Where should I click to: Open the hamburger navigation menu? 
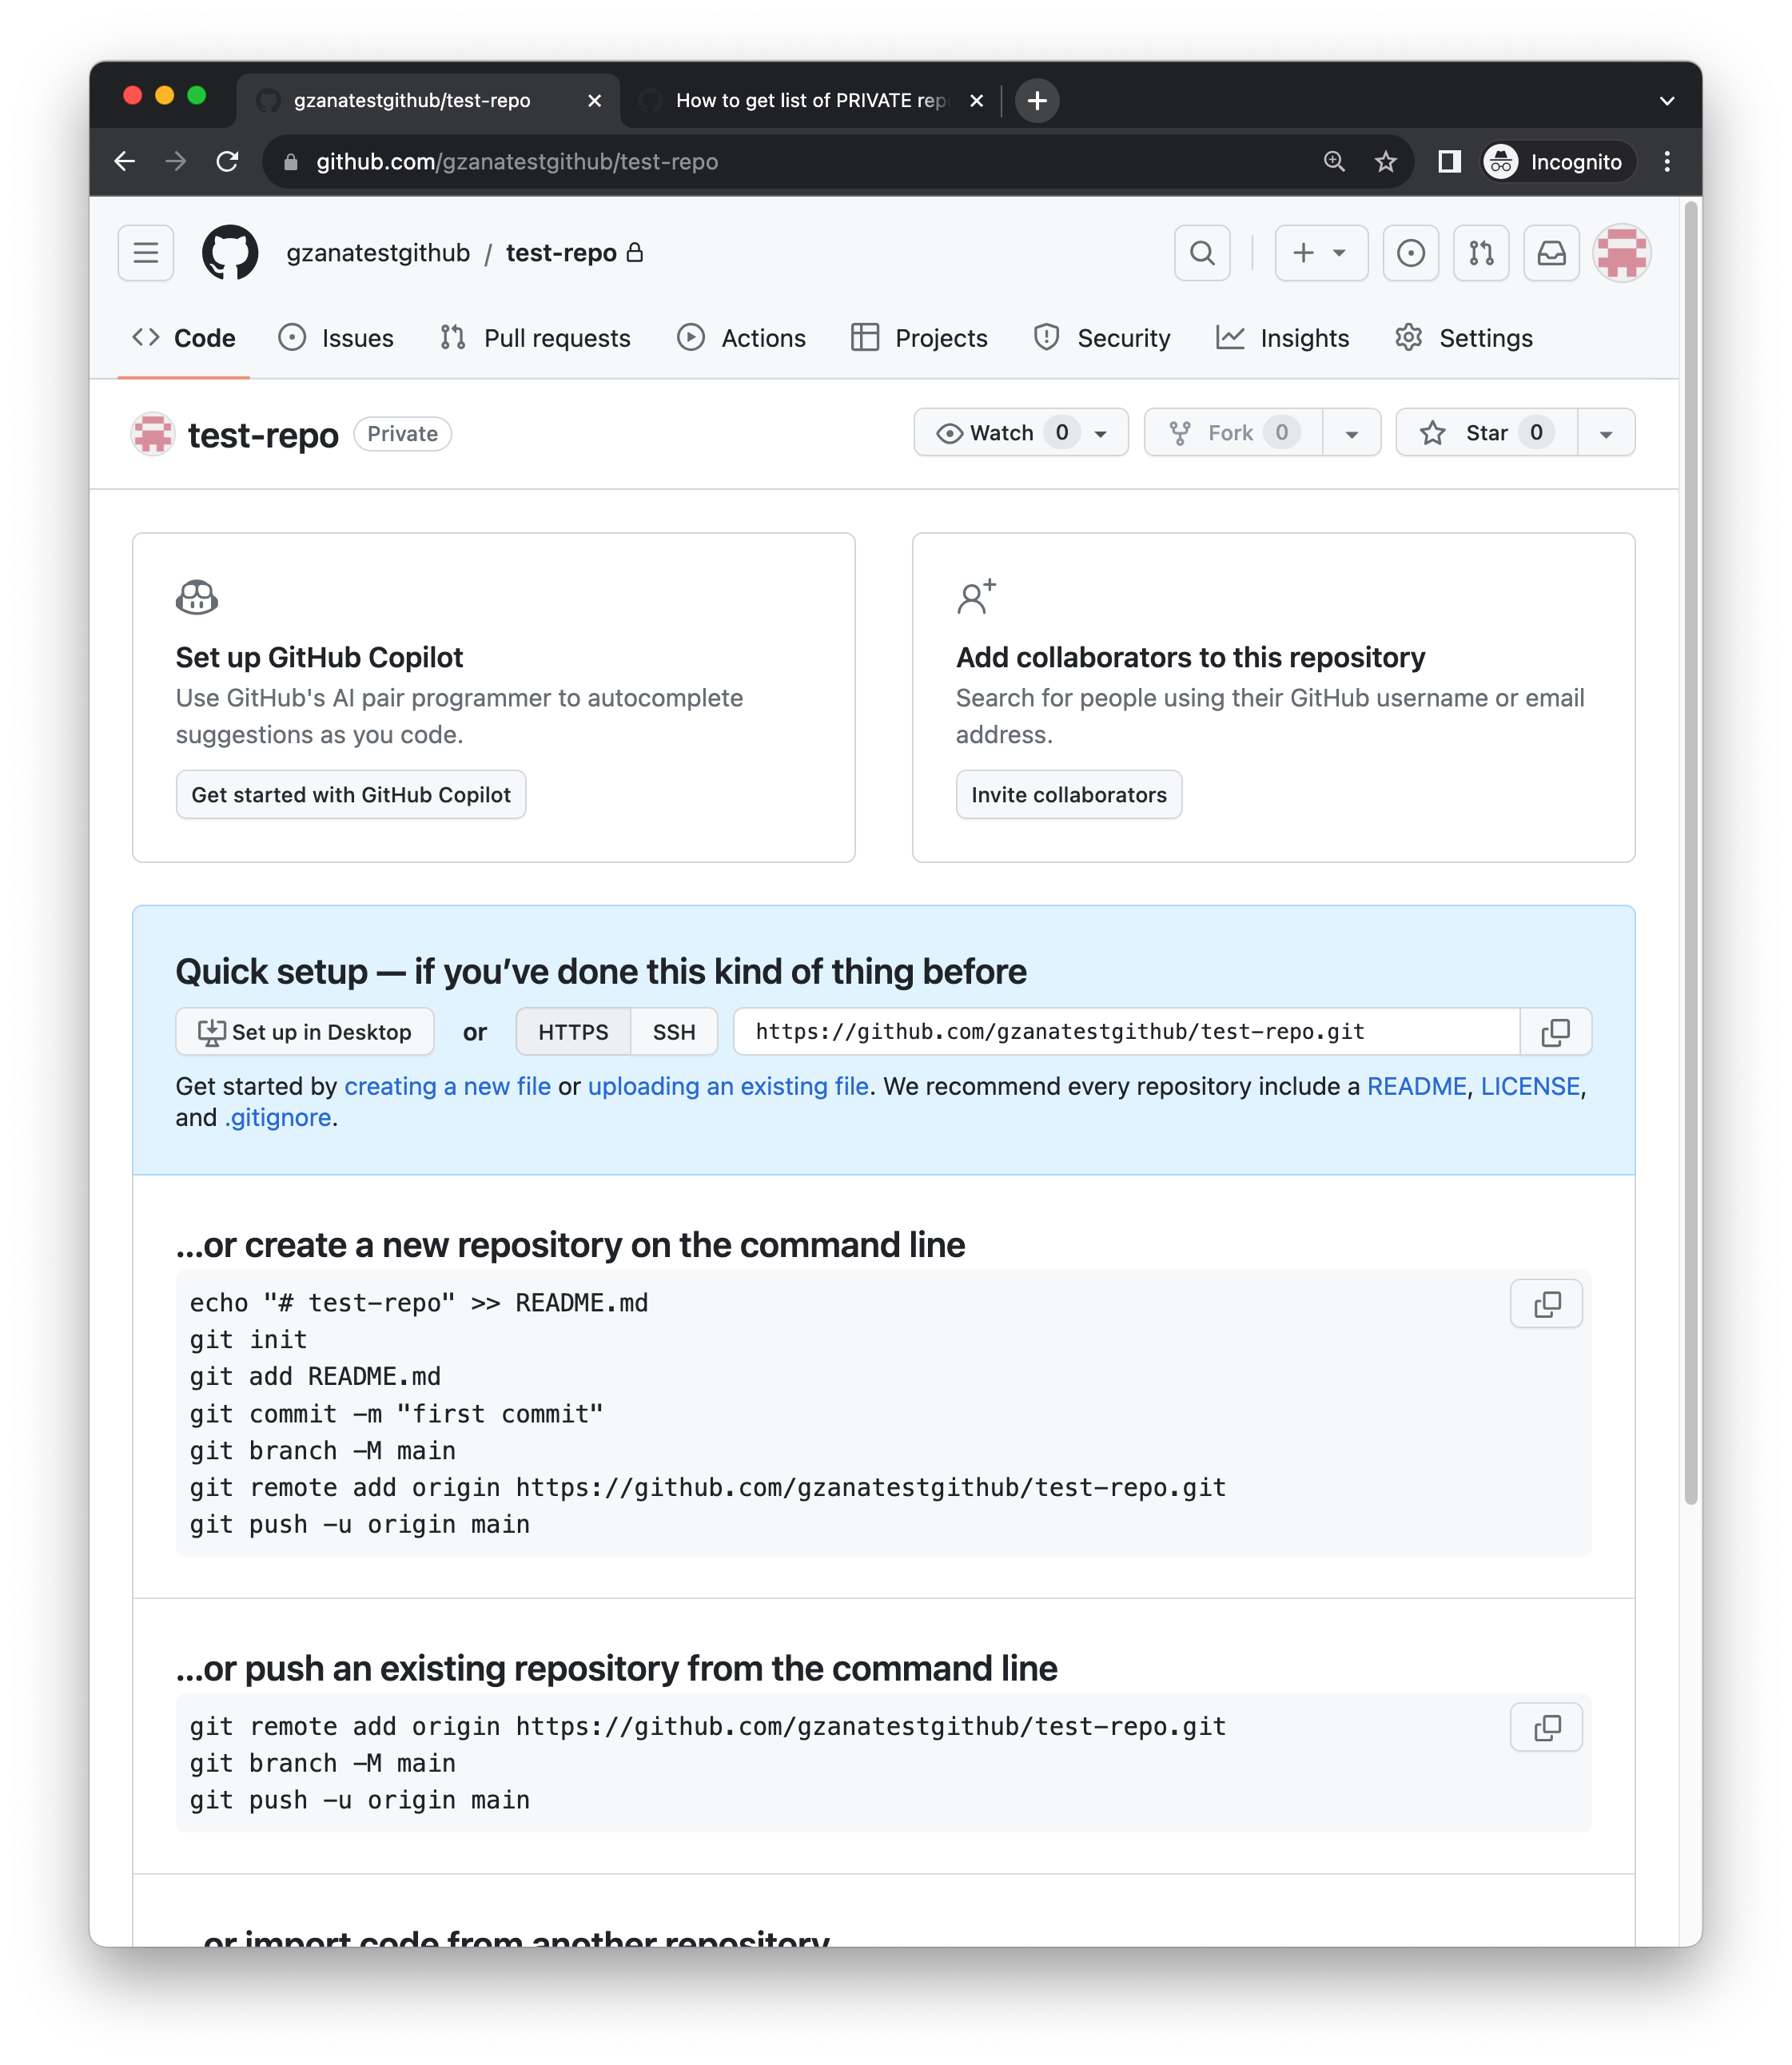coord(146,253)
